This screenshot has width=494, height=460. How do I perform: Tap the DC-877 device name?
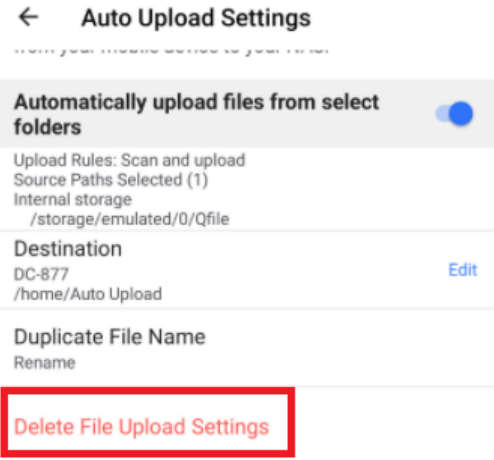41,274
